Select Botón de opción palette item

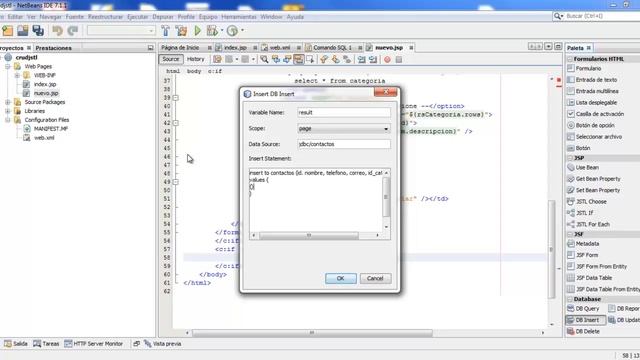point(591,125)
